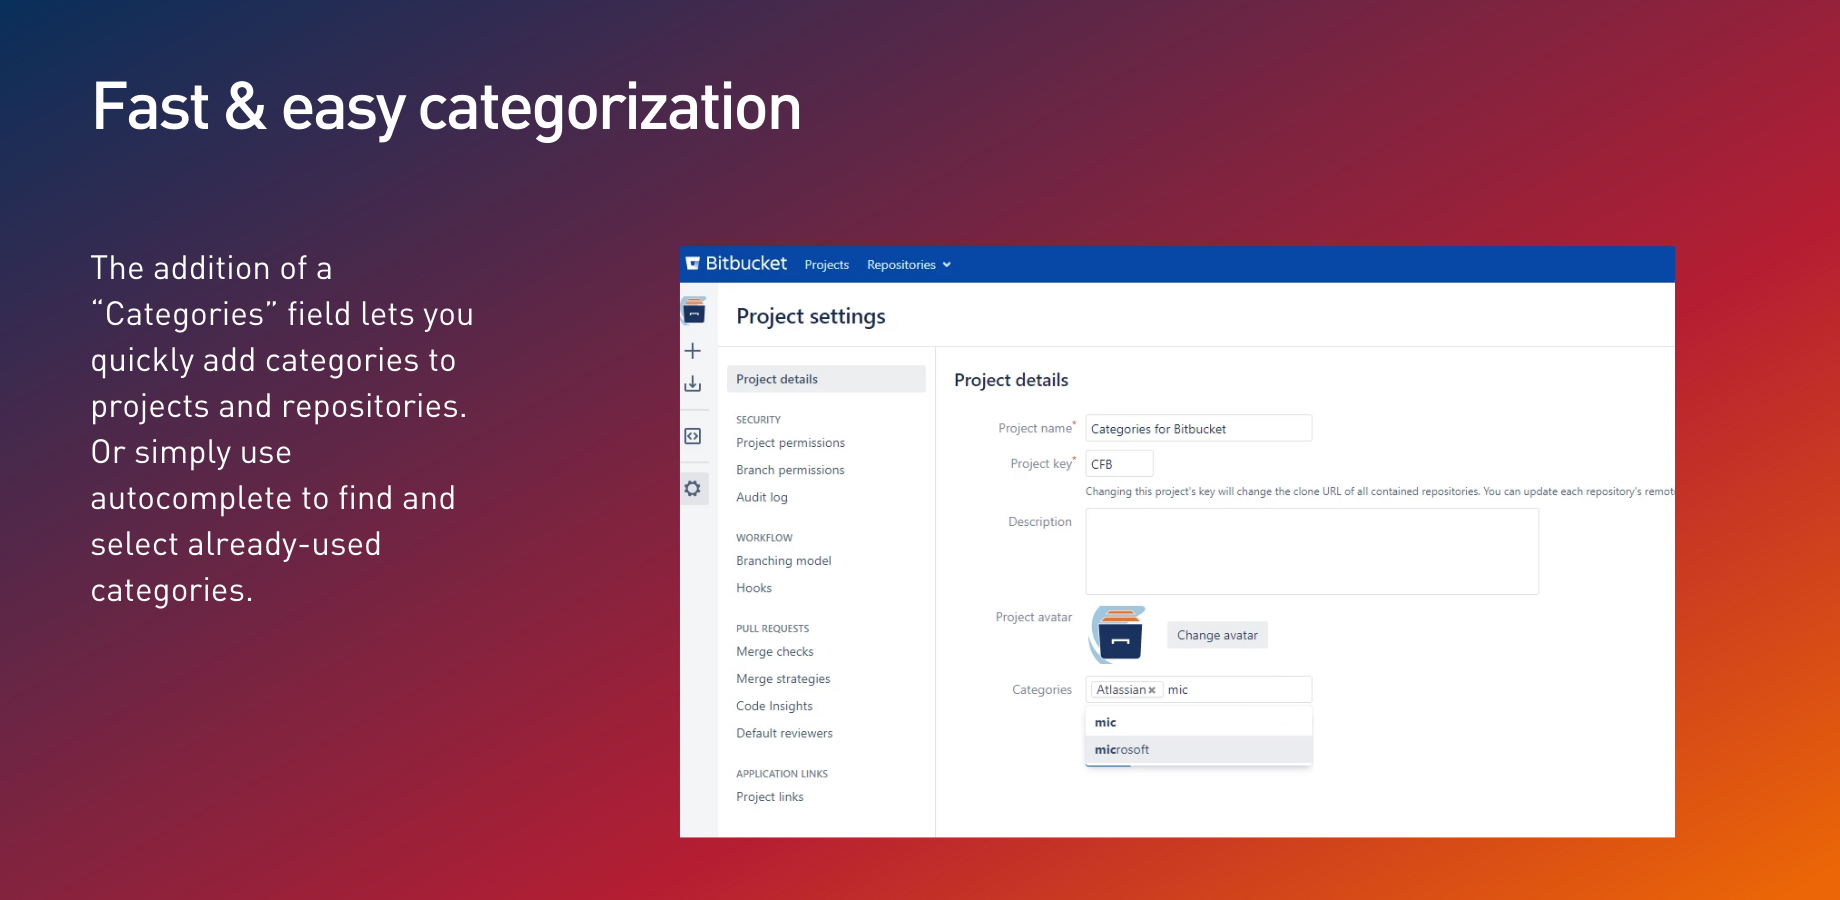Select the microsoft autocomplete suggestion

1198,749
